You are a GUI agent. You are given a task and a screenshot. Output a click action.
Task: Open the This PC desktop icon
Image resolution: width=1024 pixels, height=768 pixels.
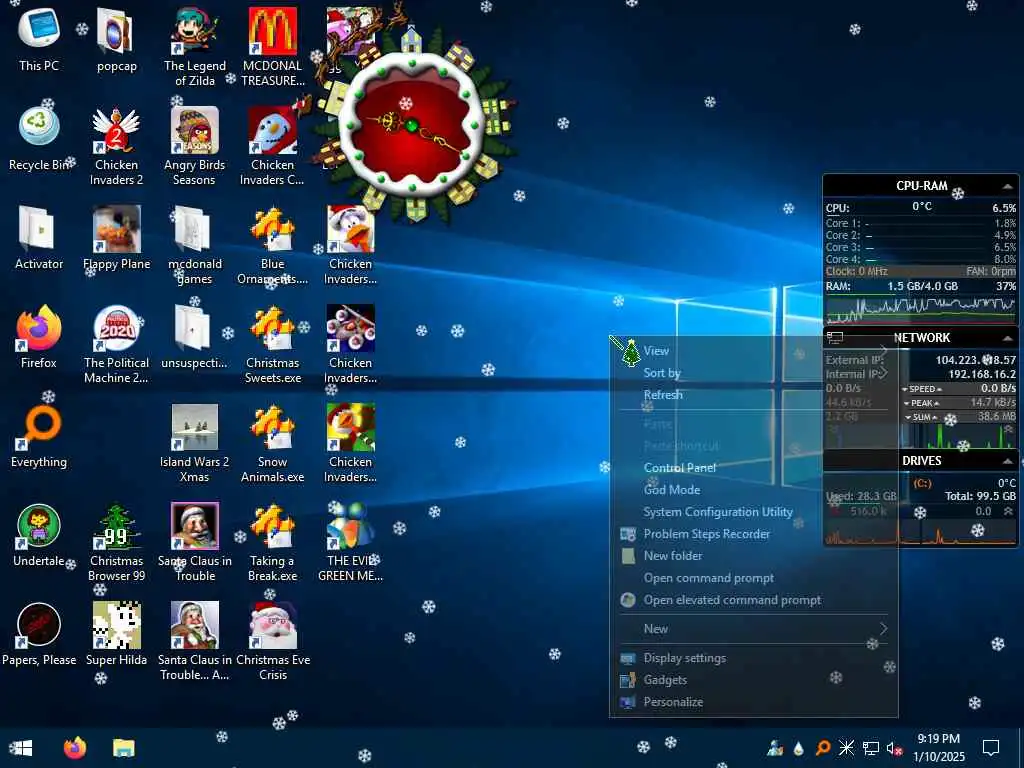click(39, 39)
